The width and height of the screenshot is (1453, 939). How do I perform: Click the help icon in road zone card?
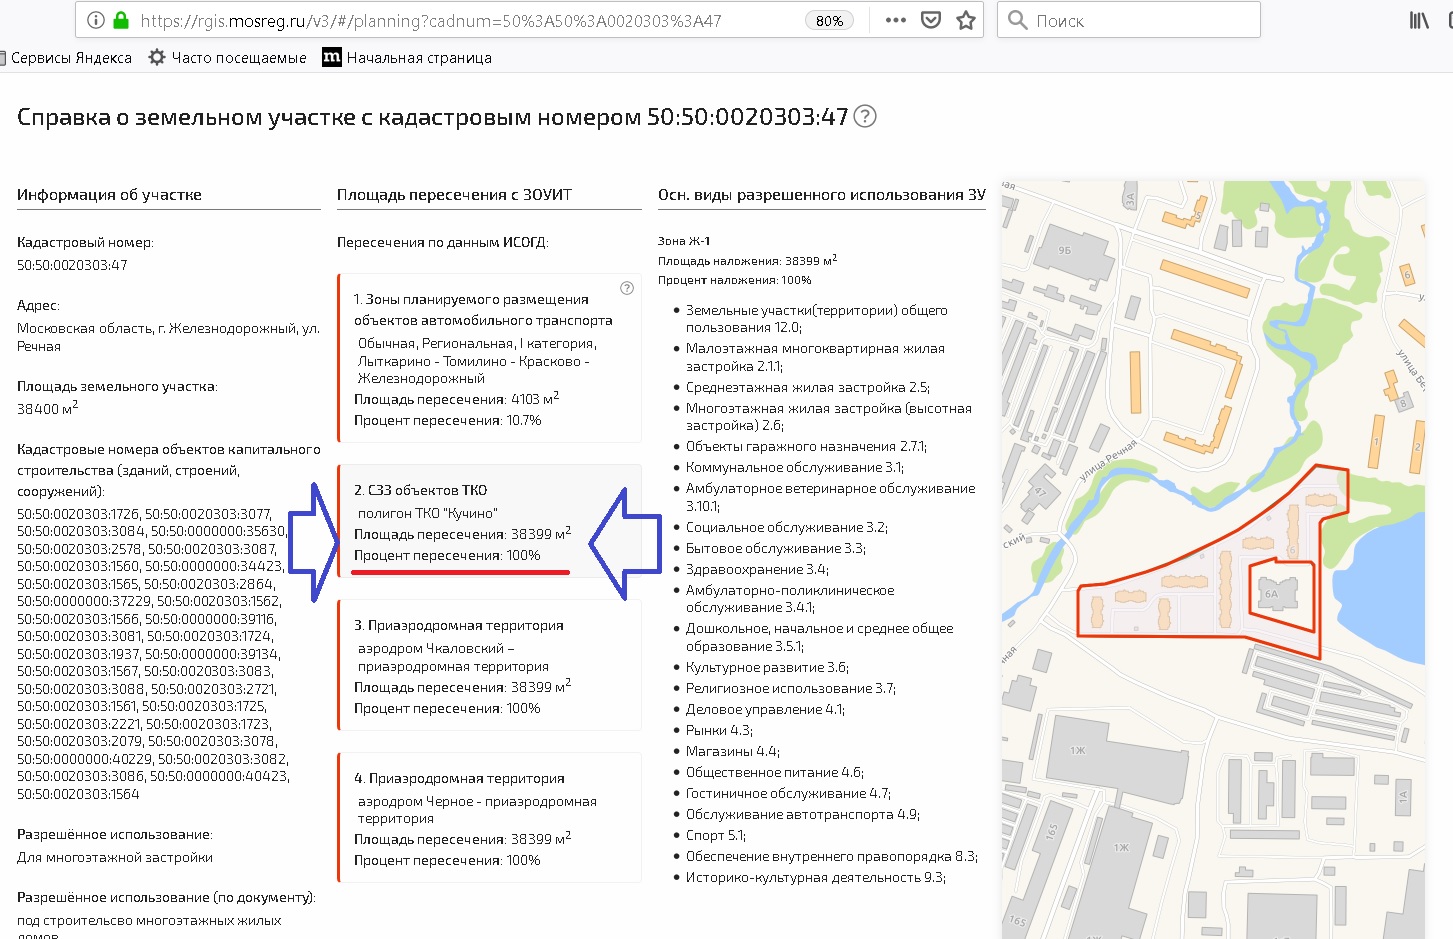627,288
